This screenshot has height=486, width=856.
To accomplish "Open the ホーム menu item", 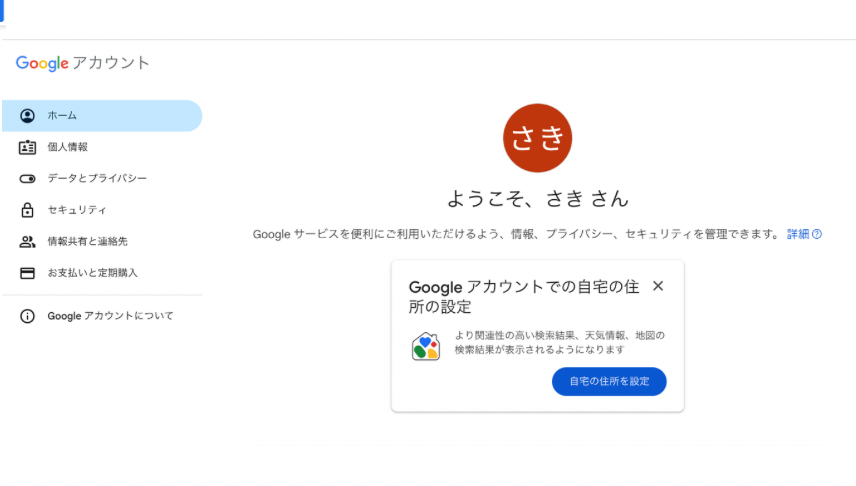I will tap(102, 116).
